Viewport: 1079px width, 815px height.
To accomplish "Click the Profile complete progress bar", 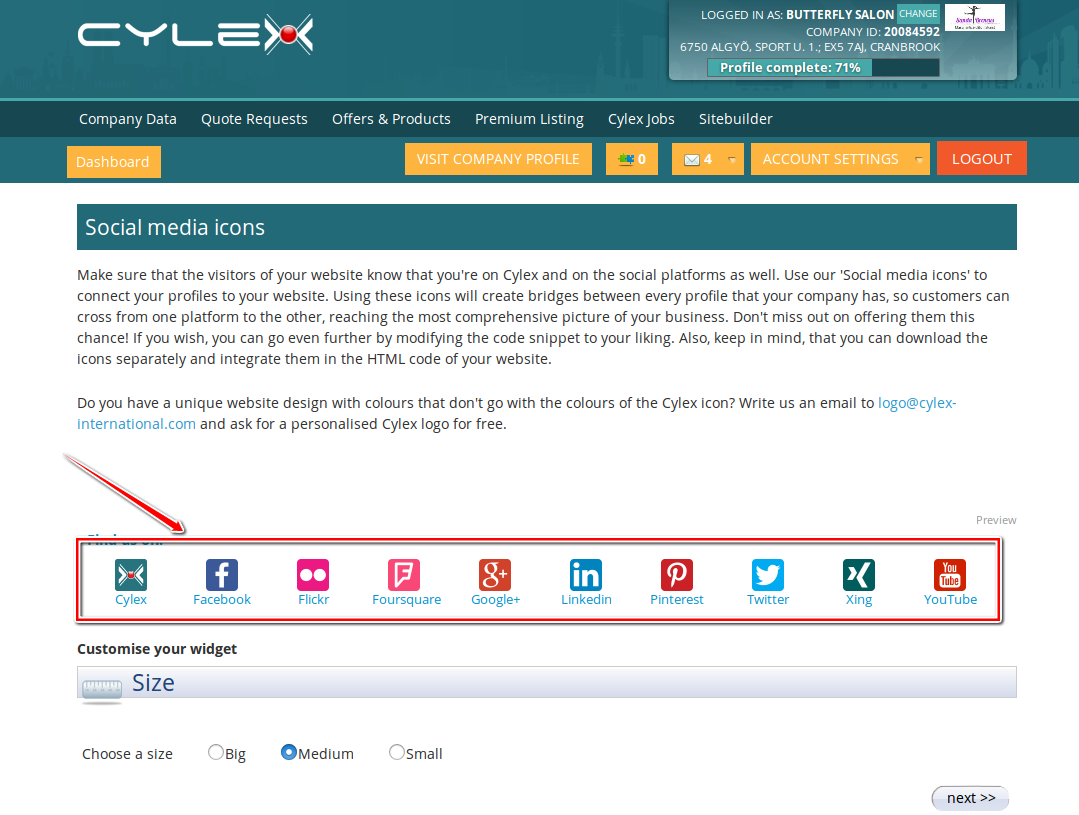I will [788, 67].
